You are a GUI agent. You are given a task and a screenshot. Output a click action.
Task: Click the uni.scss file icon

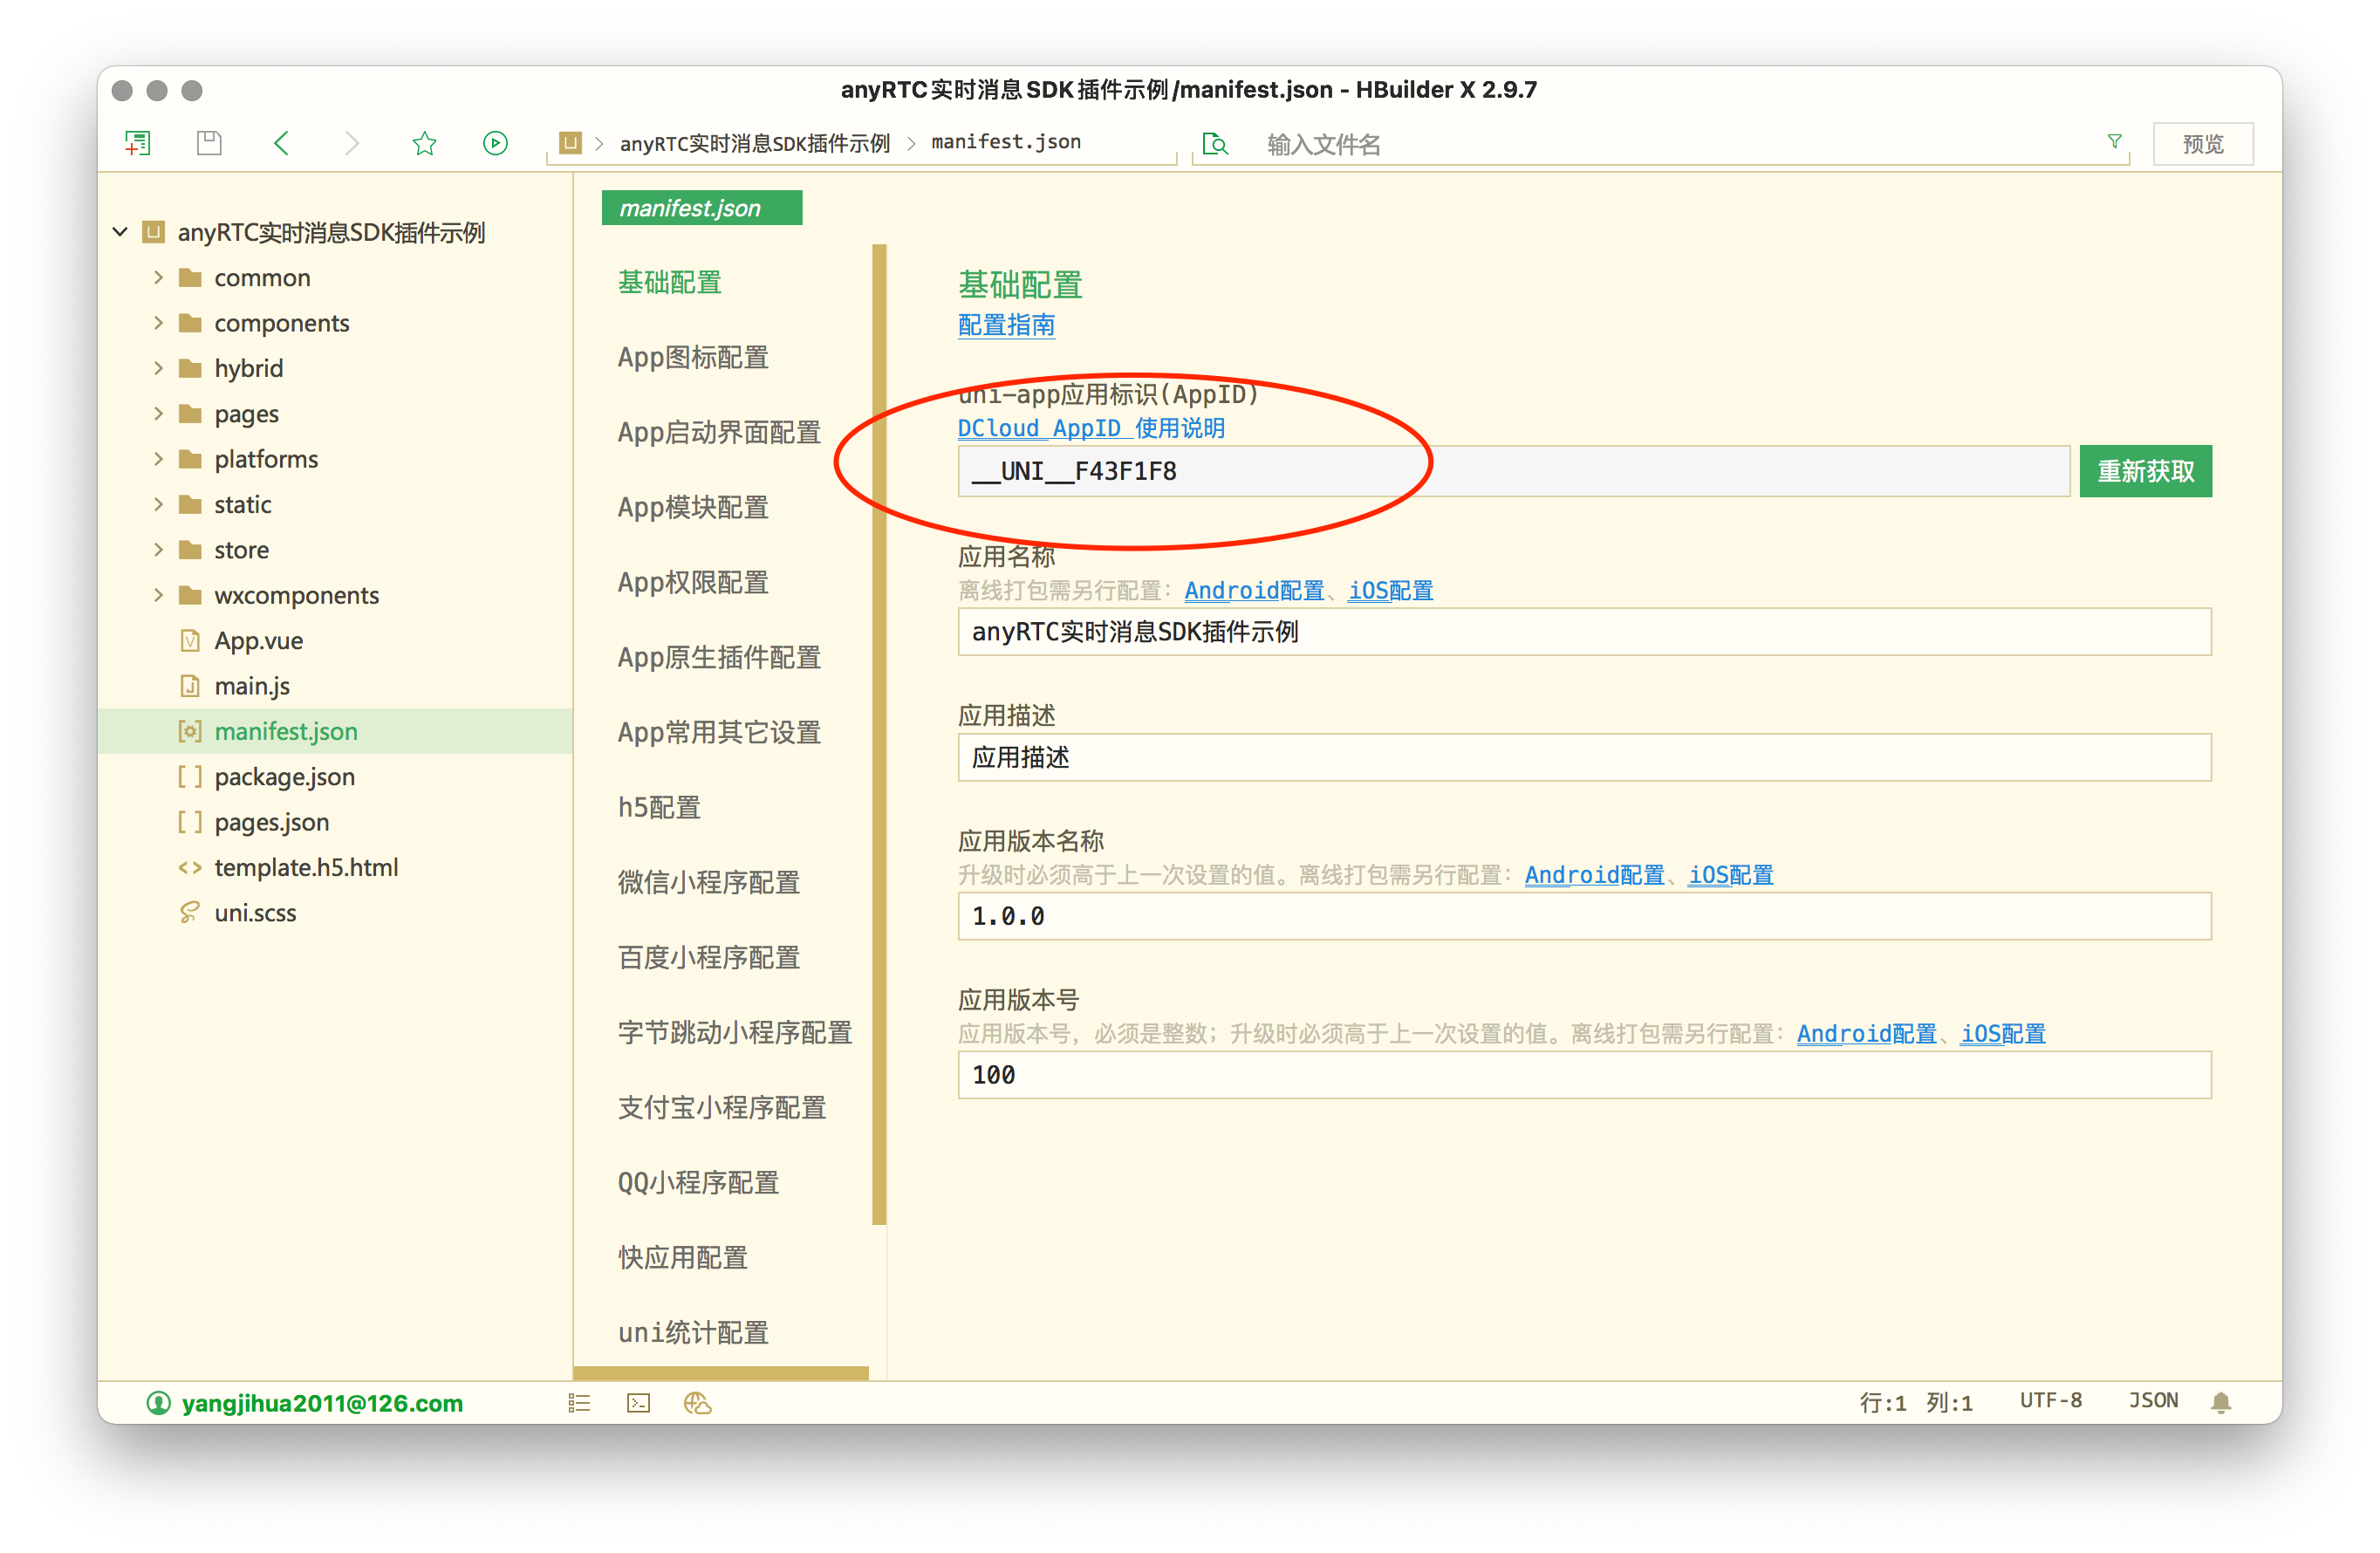pyautogui.click(x=189, y=912)
